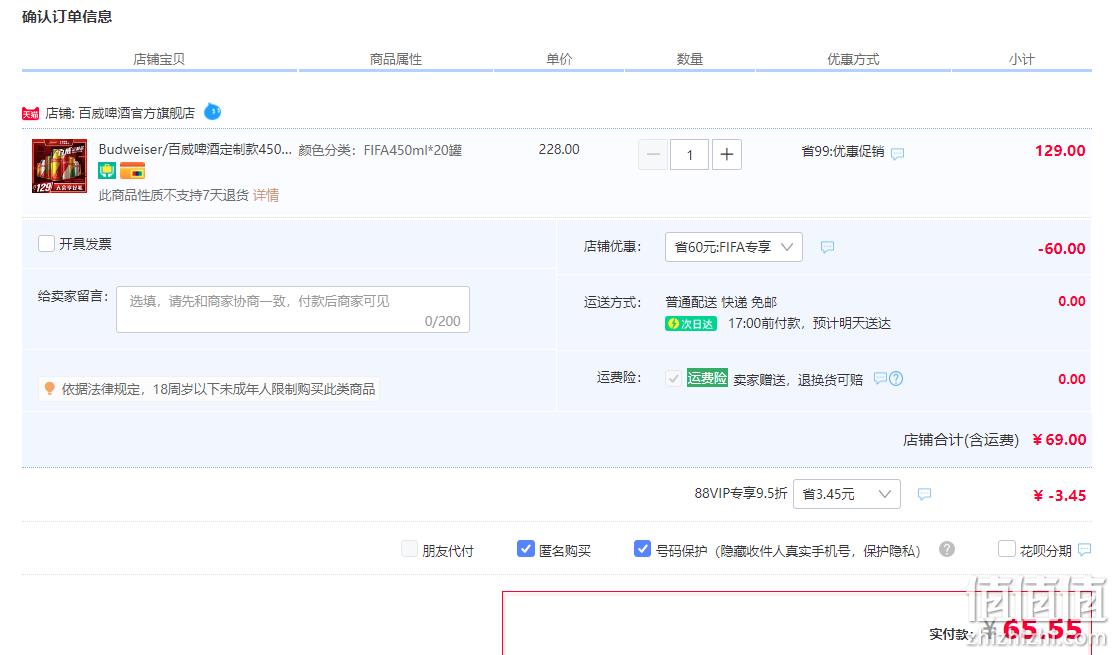This screenshot has width=1116, height=655.
Task: Click the underage purchase restriction notice text
Action: tap(219, 389)
